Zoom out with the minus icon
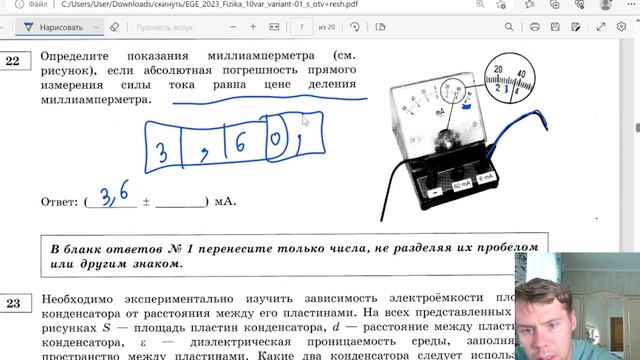This screenshot has width=640, height=360. pyautogui.click(x=233, y=27)
